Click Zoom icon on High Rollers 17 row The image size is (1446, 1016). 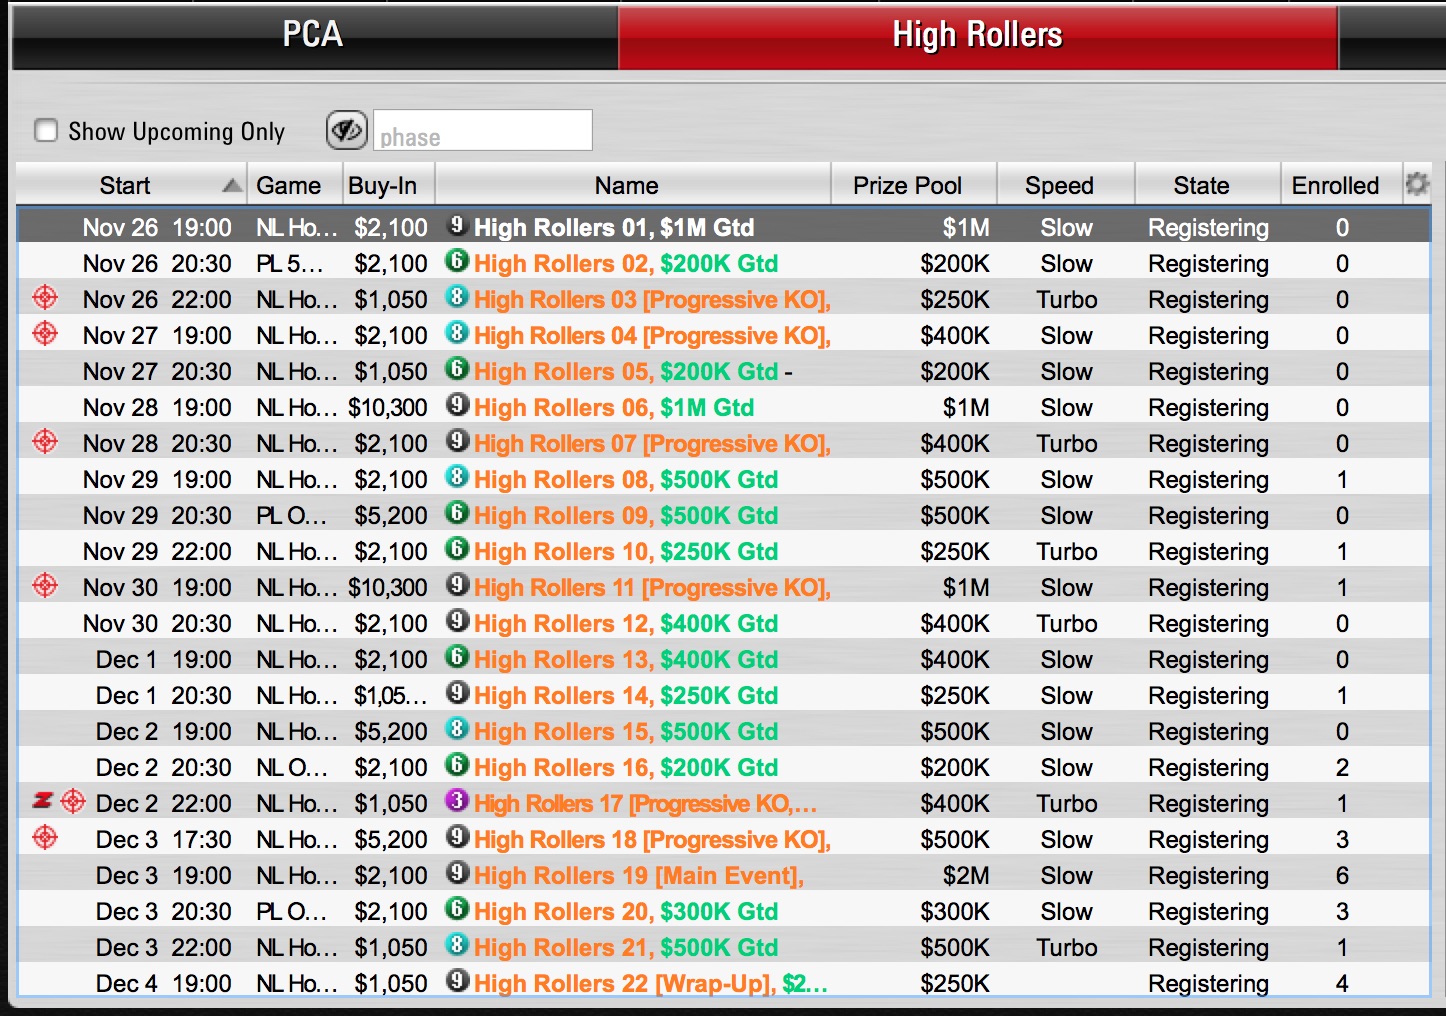(43, 801)
